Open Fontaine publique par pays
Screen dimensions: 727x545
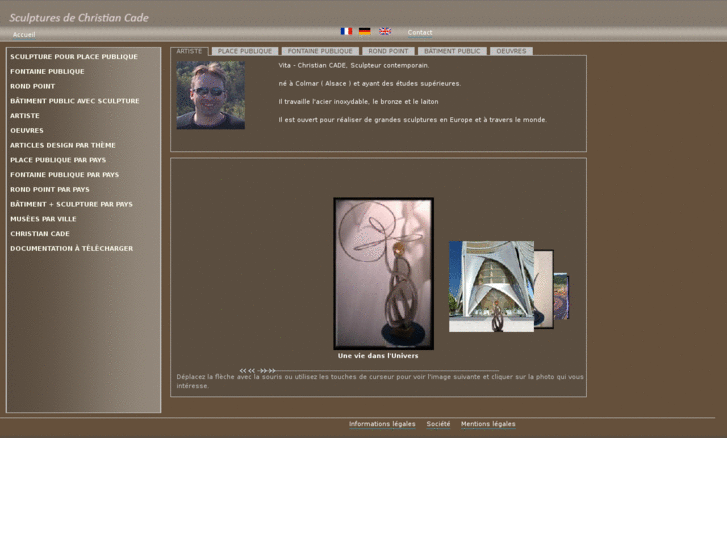64,175
